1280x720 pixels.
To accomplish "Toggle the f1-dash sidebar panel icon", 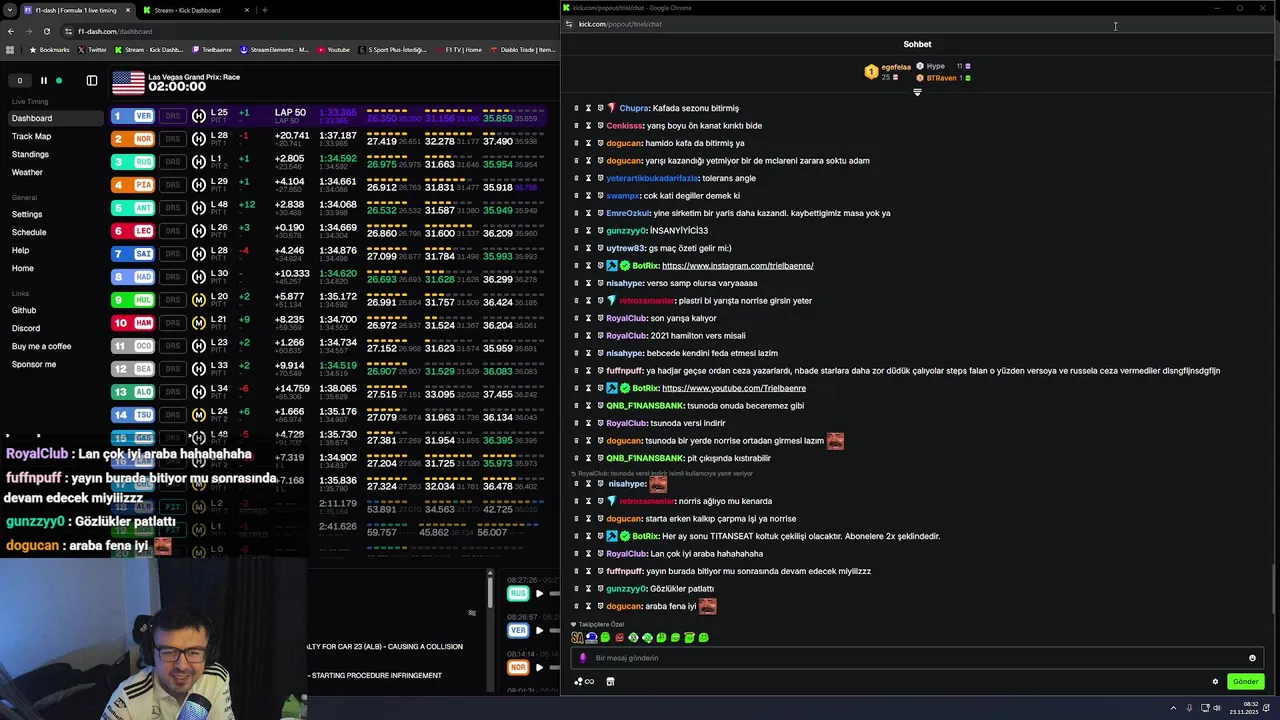I will [x=92, y=80].
